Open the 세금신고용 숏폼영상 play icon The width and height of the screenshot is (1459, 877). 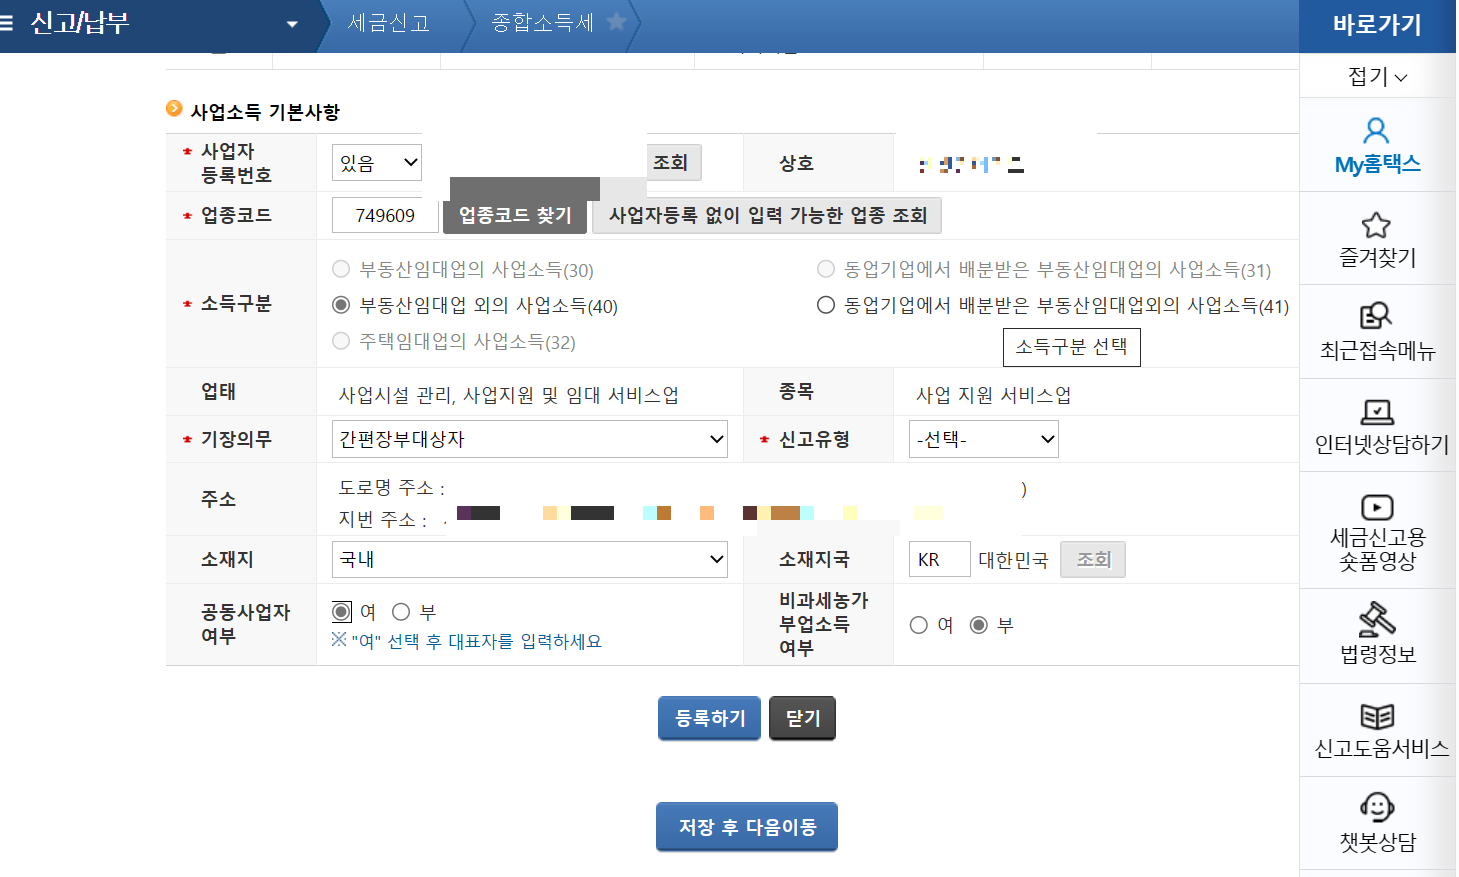(x=1377, y=507)
